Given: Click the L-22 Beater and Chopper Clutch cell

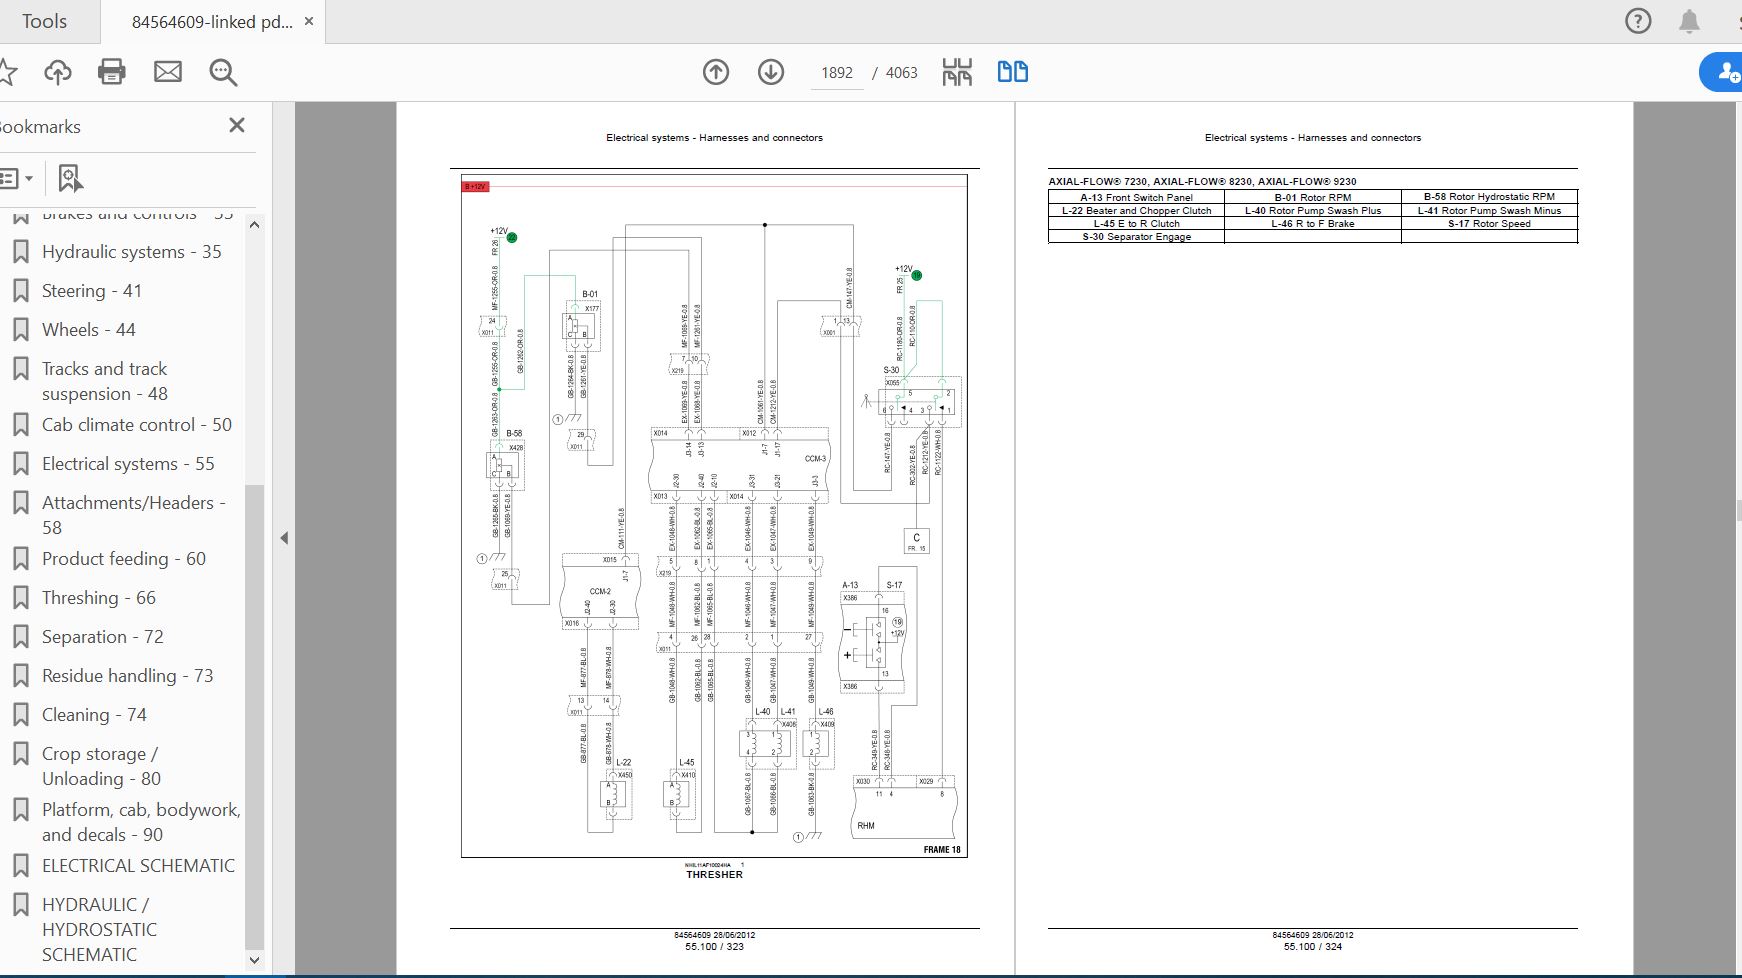Looking at the screenshot, I should [x=1136, y=211].
